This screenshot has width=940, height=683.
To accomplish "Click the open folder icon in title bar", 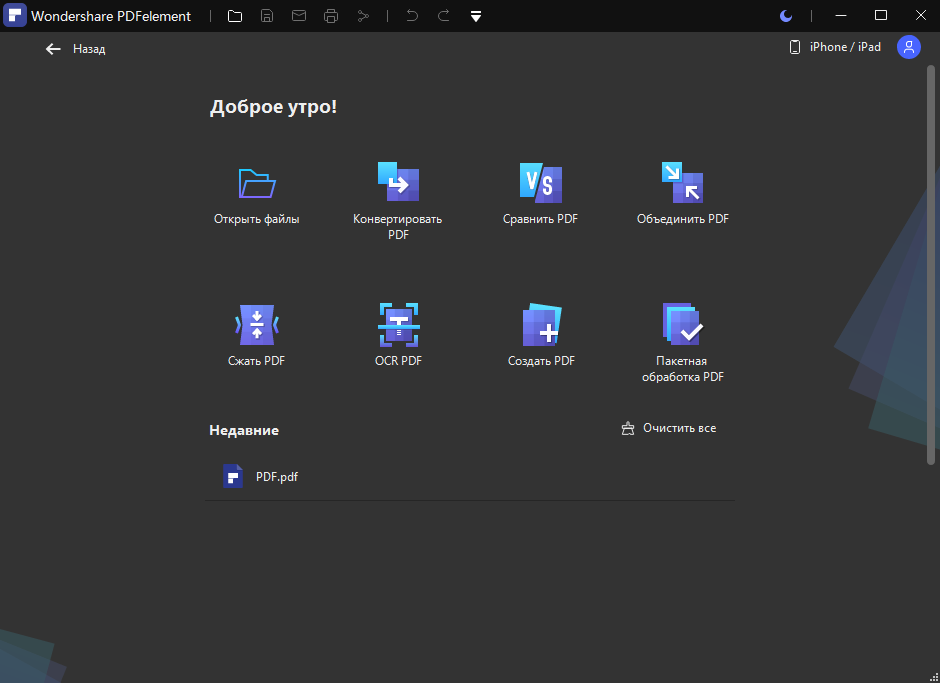I will [235, 16].
